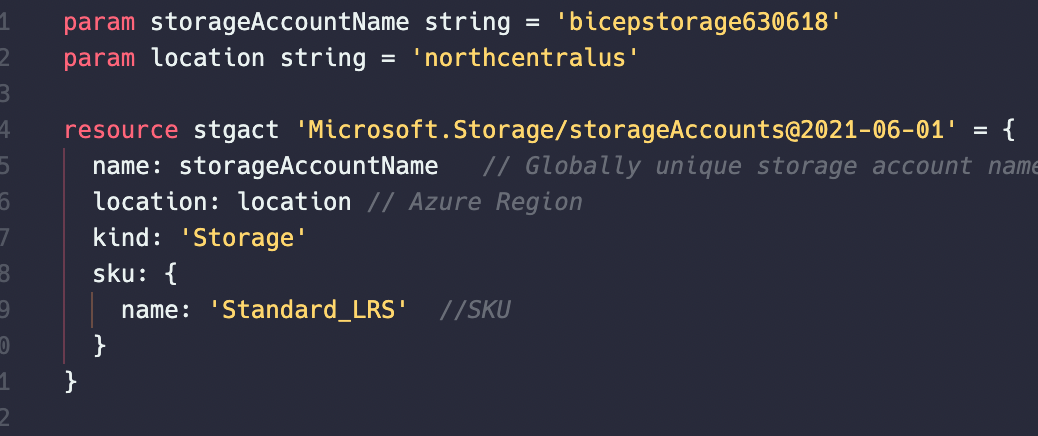Click the 'Globally unique storage account name' comment
The image size is (1038, 436).
point(760,166)
